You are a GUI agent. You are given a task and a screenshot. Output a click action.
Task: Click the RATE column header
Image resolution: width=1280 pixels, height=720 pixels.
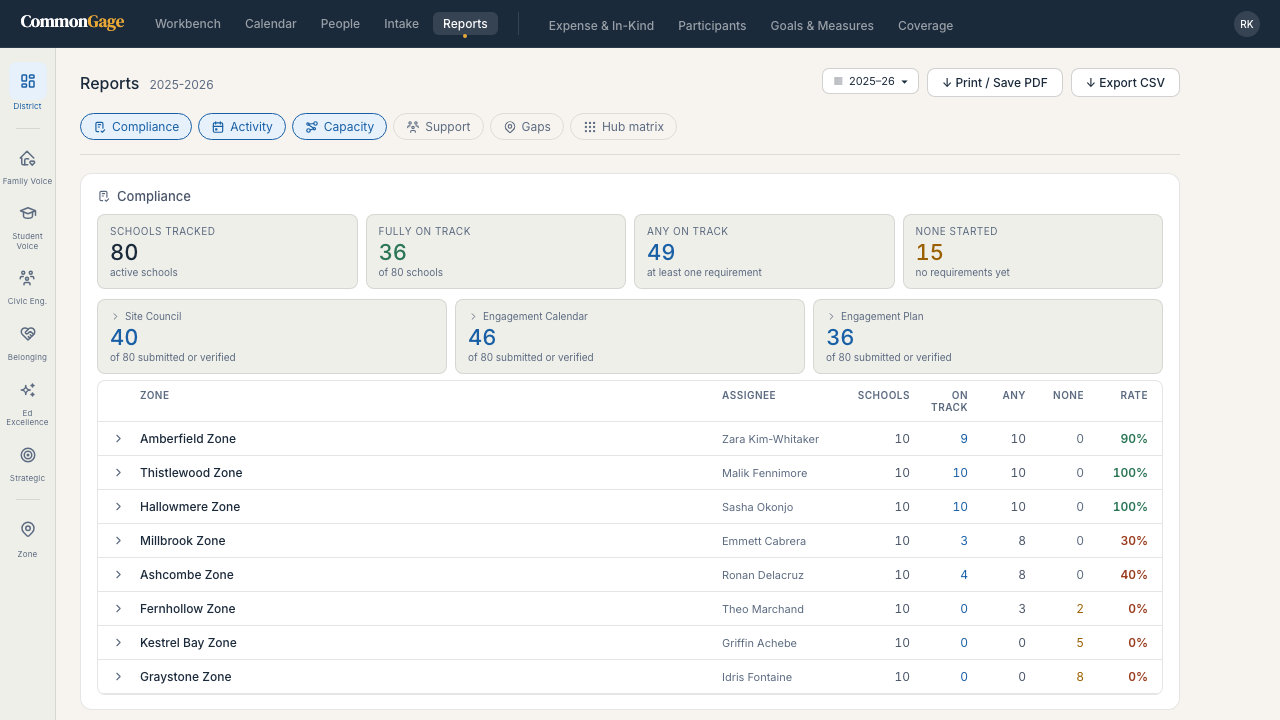click(x=1134, y=396)
